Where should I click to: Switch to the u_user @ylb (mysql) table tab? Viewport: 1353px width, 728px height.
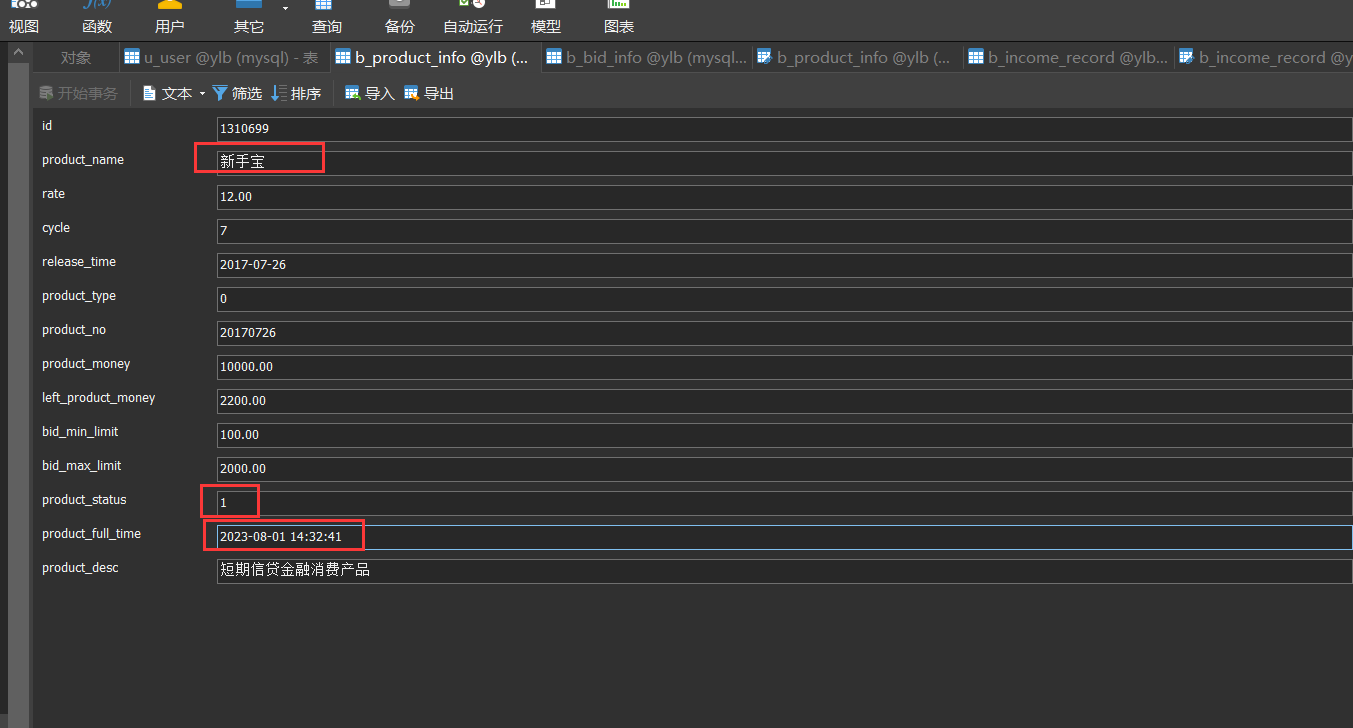click(x=223, y=58)
